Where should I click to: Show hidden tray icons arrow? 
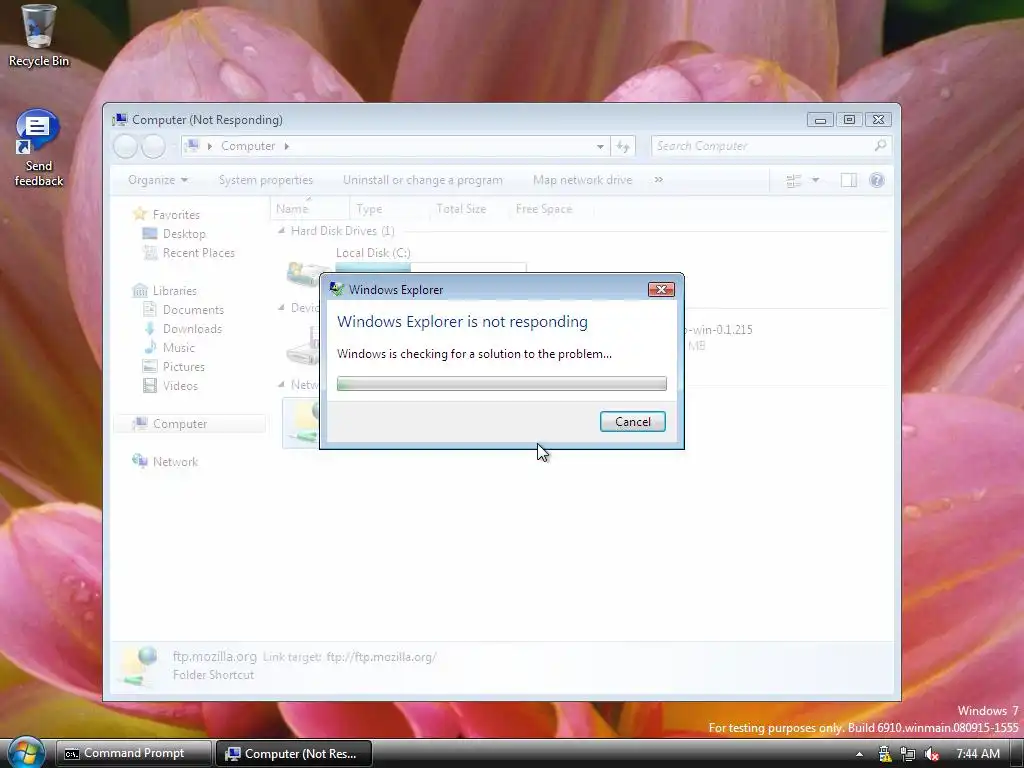(859, 754)
